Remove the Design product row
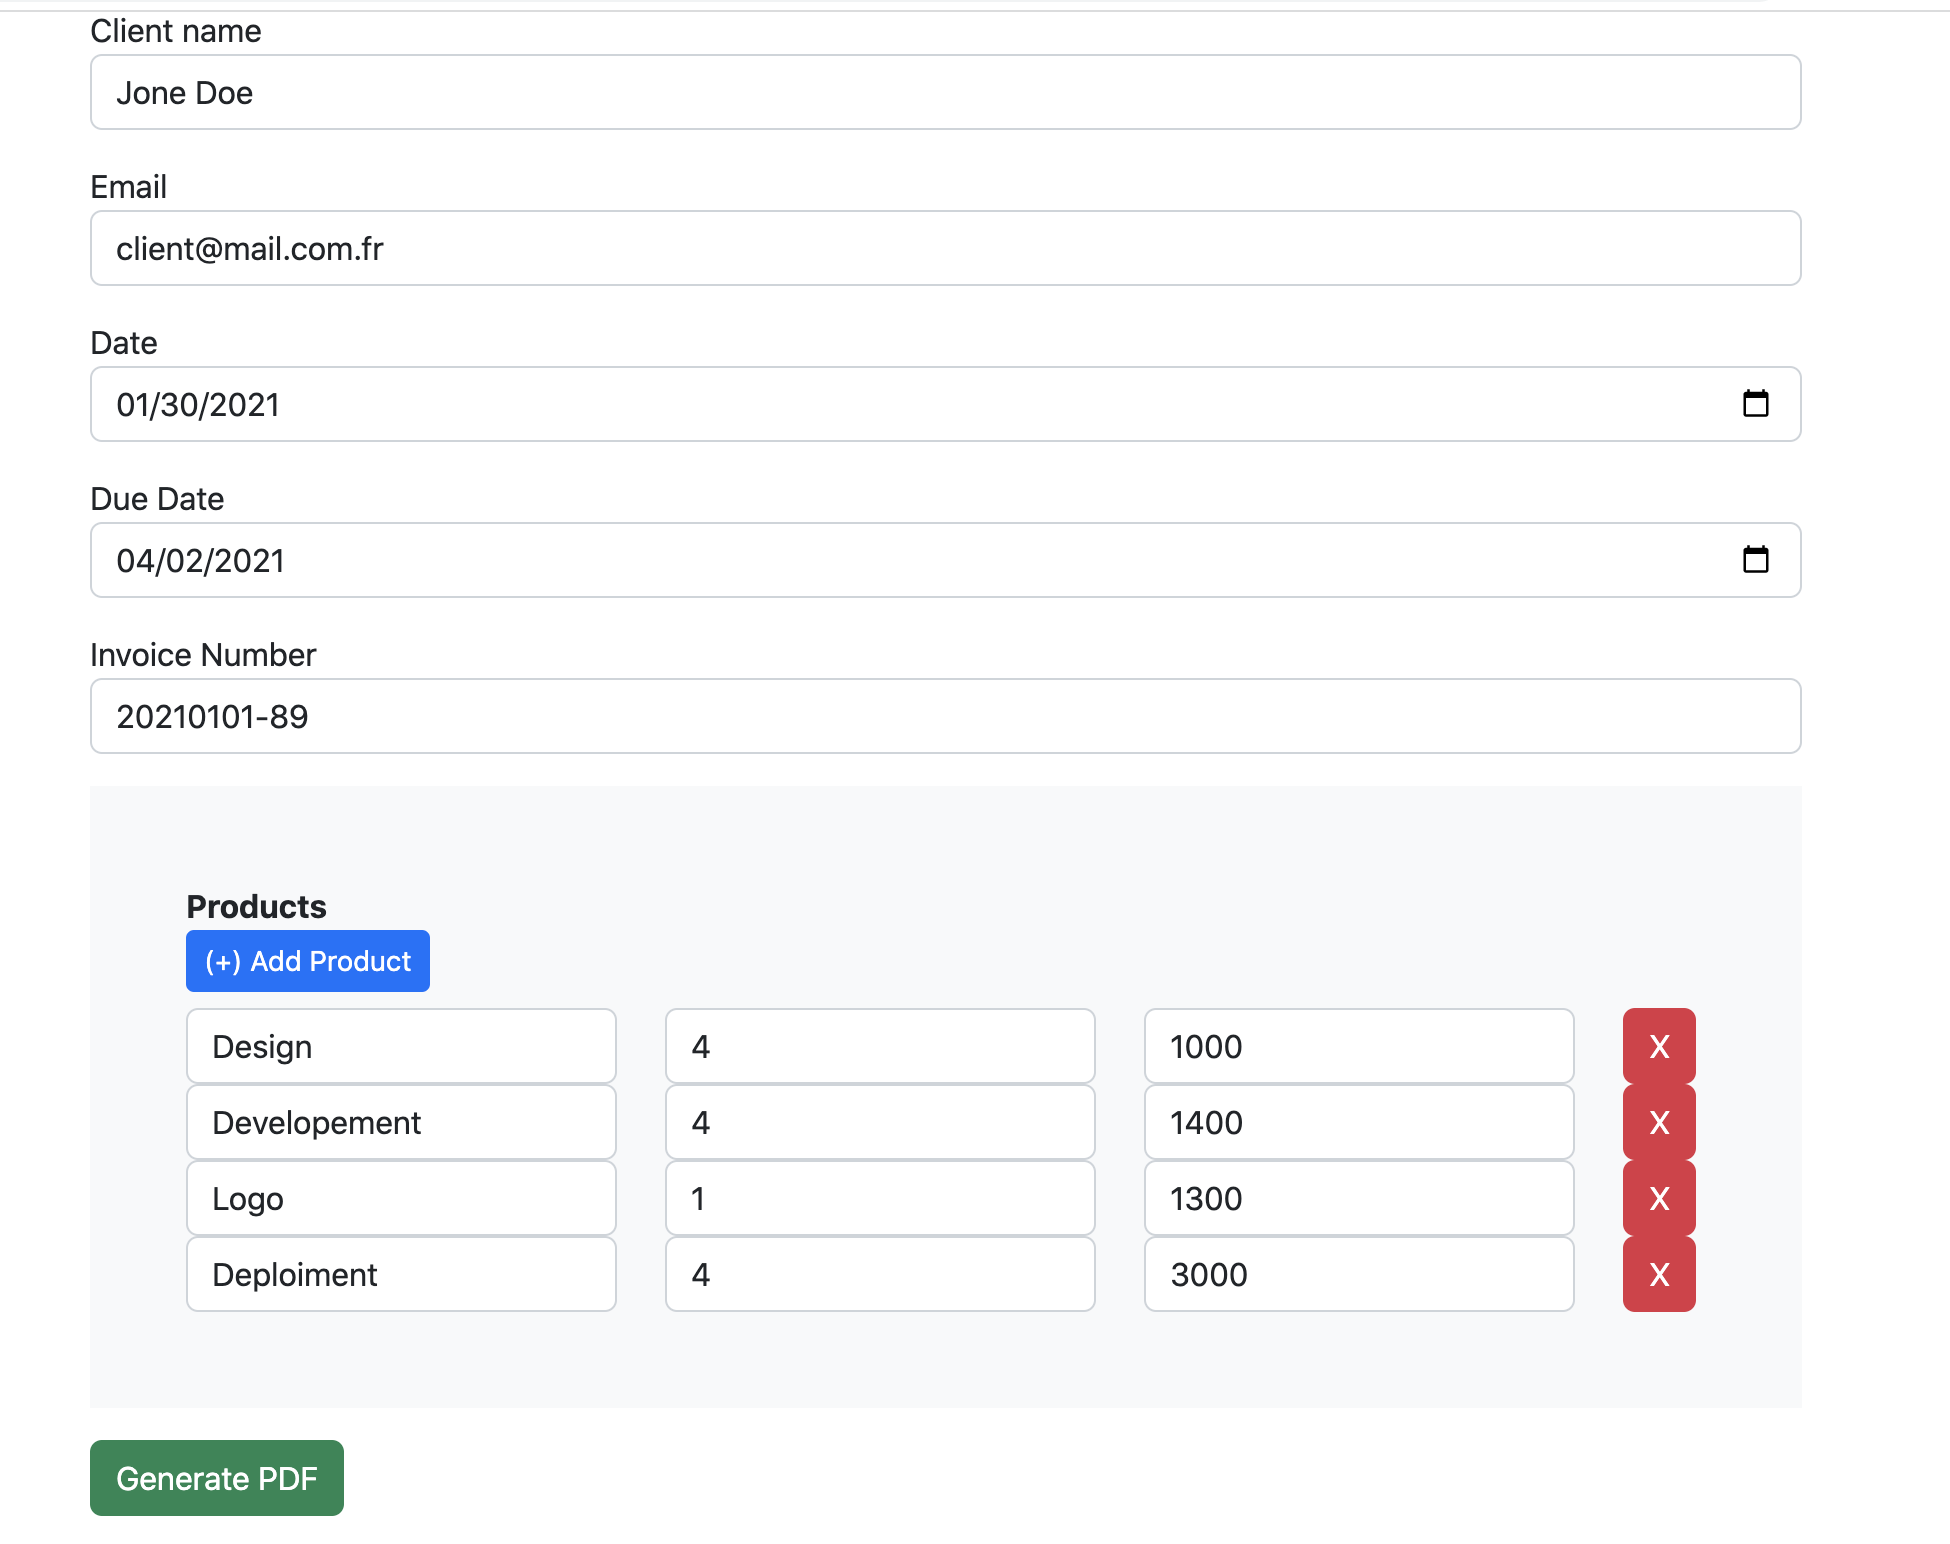Image resolution: width=1950 pixels, height=1544 pixels. pyautogui.click(x=1659, y=1046)
